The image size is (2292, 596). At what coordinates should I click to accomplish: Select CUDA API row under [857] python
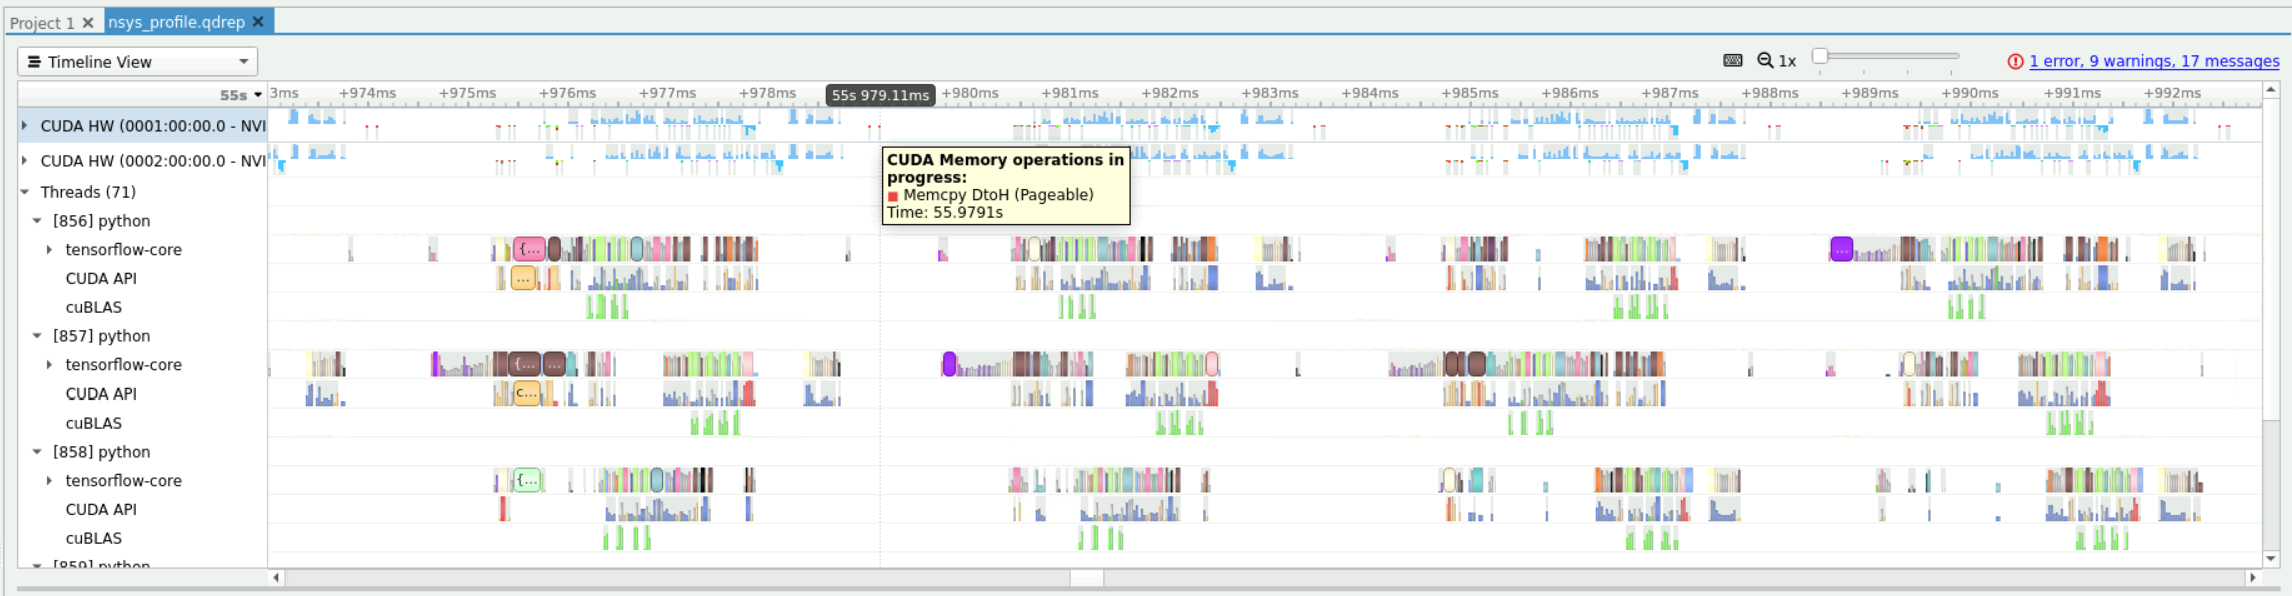point(101,394)
